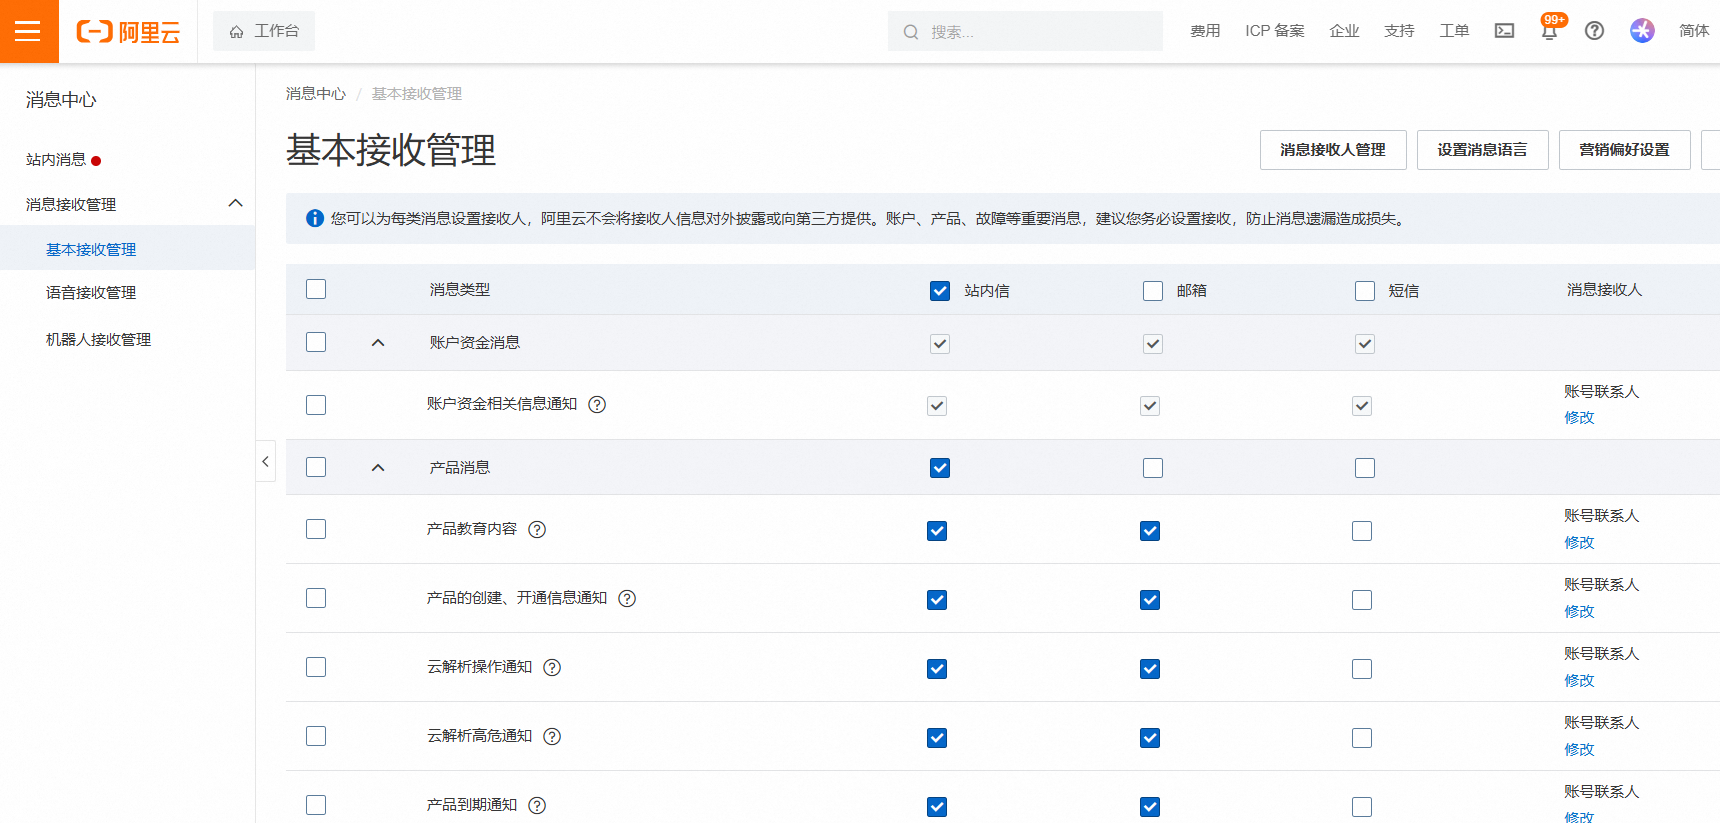Click the 消息接收人 column header
This screenshot has width=1720, height=823.
coord(1604,290)
